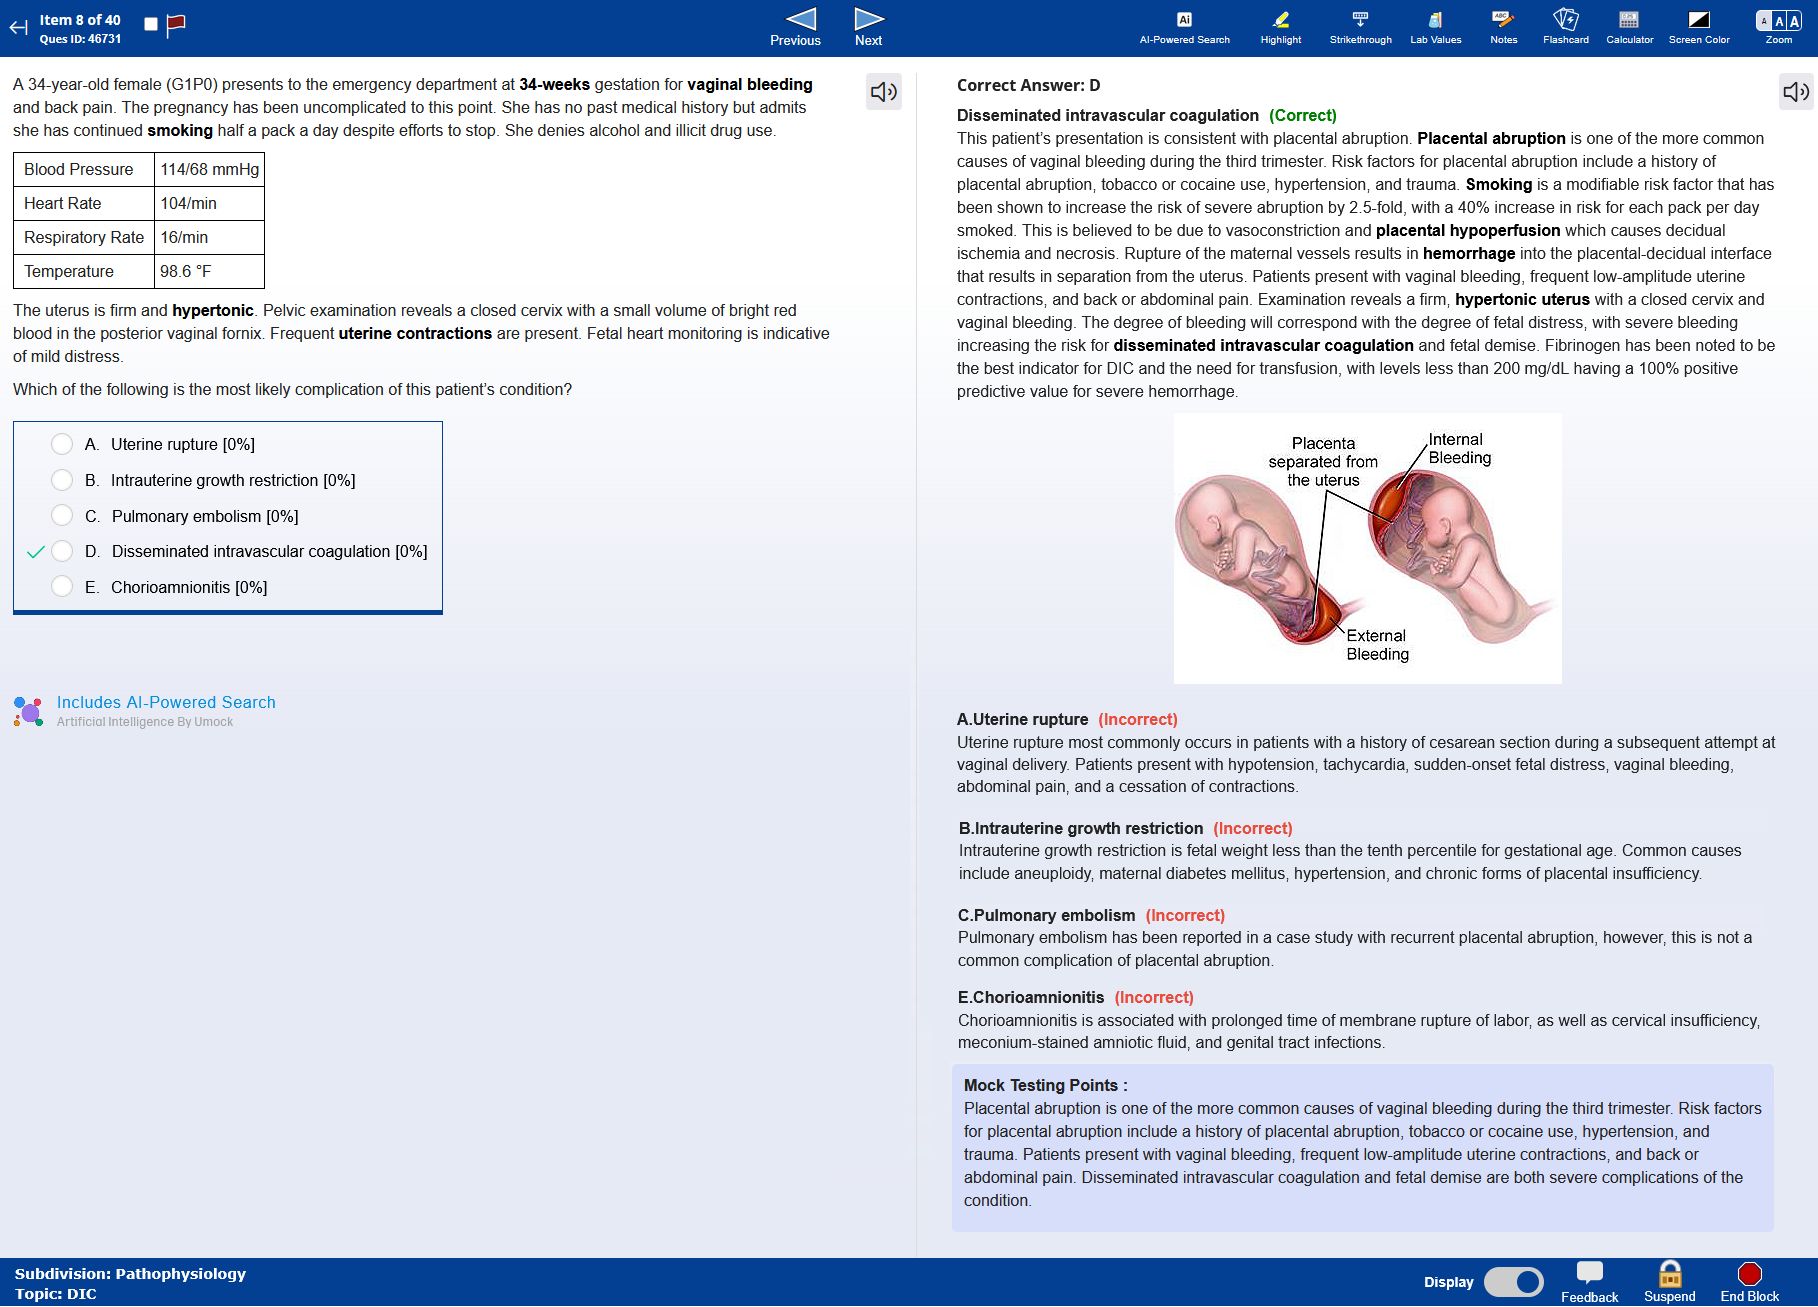Click Topic: DIC in the footer
1818x1307 pixels.
[56, 1294]
